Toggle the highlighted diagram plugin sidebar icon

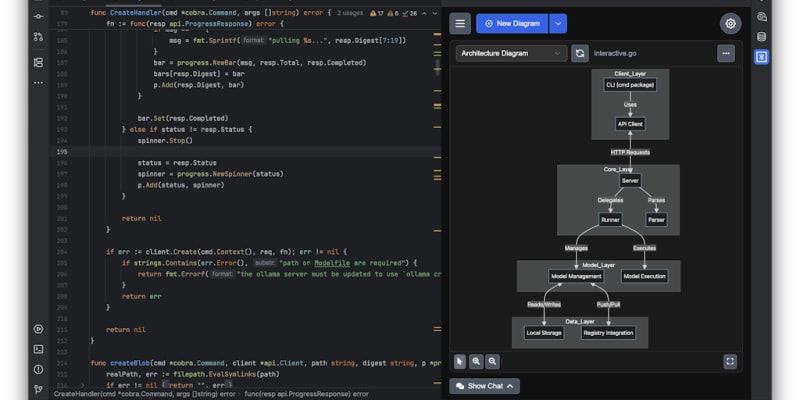coord(761,57)
